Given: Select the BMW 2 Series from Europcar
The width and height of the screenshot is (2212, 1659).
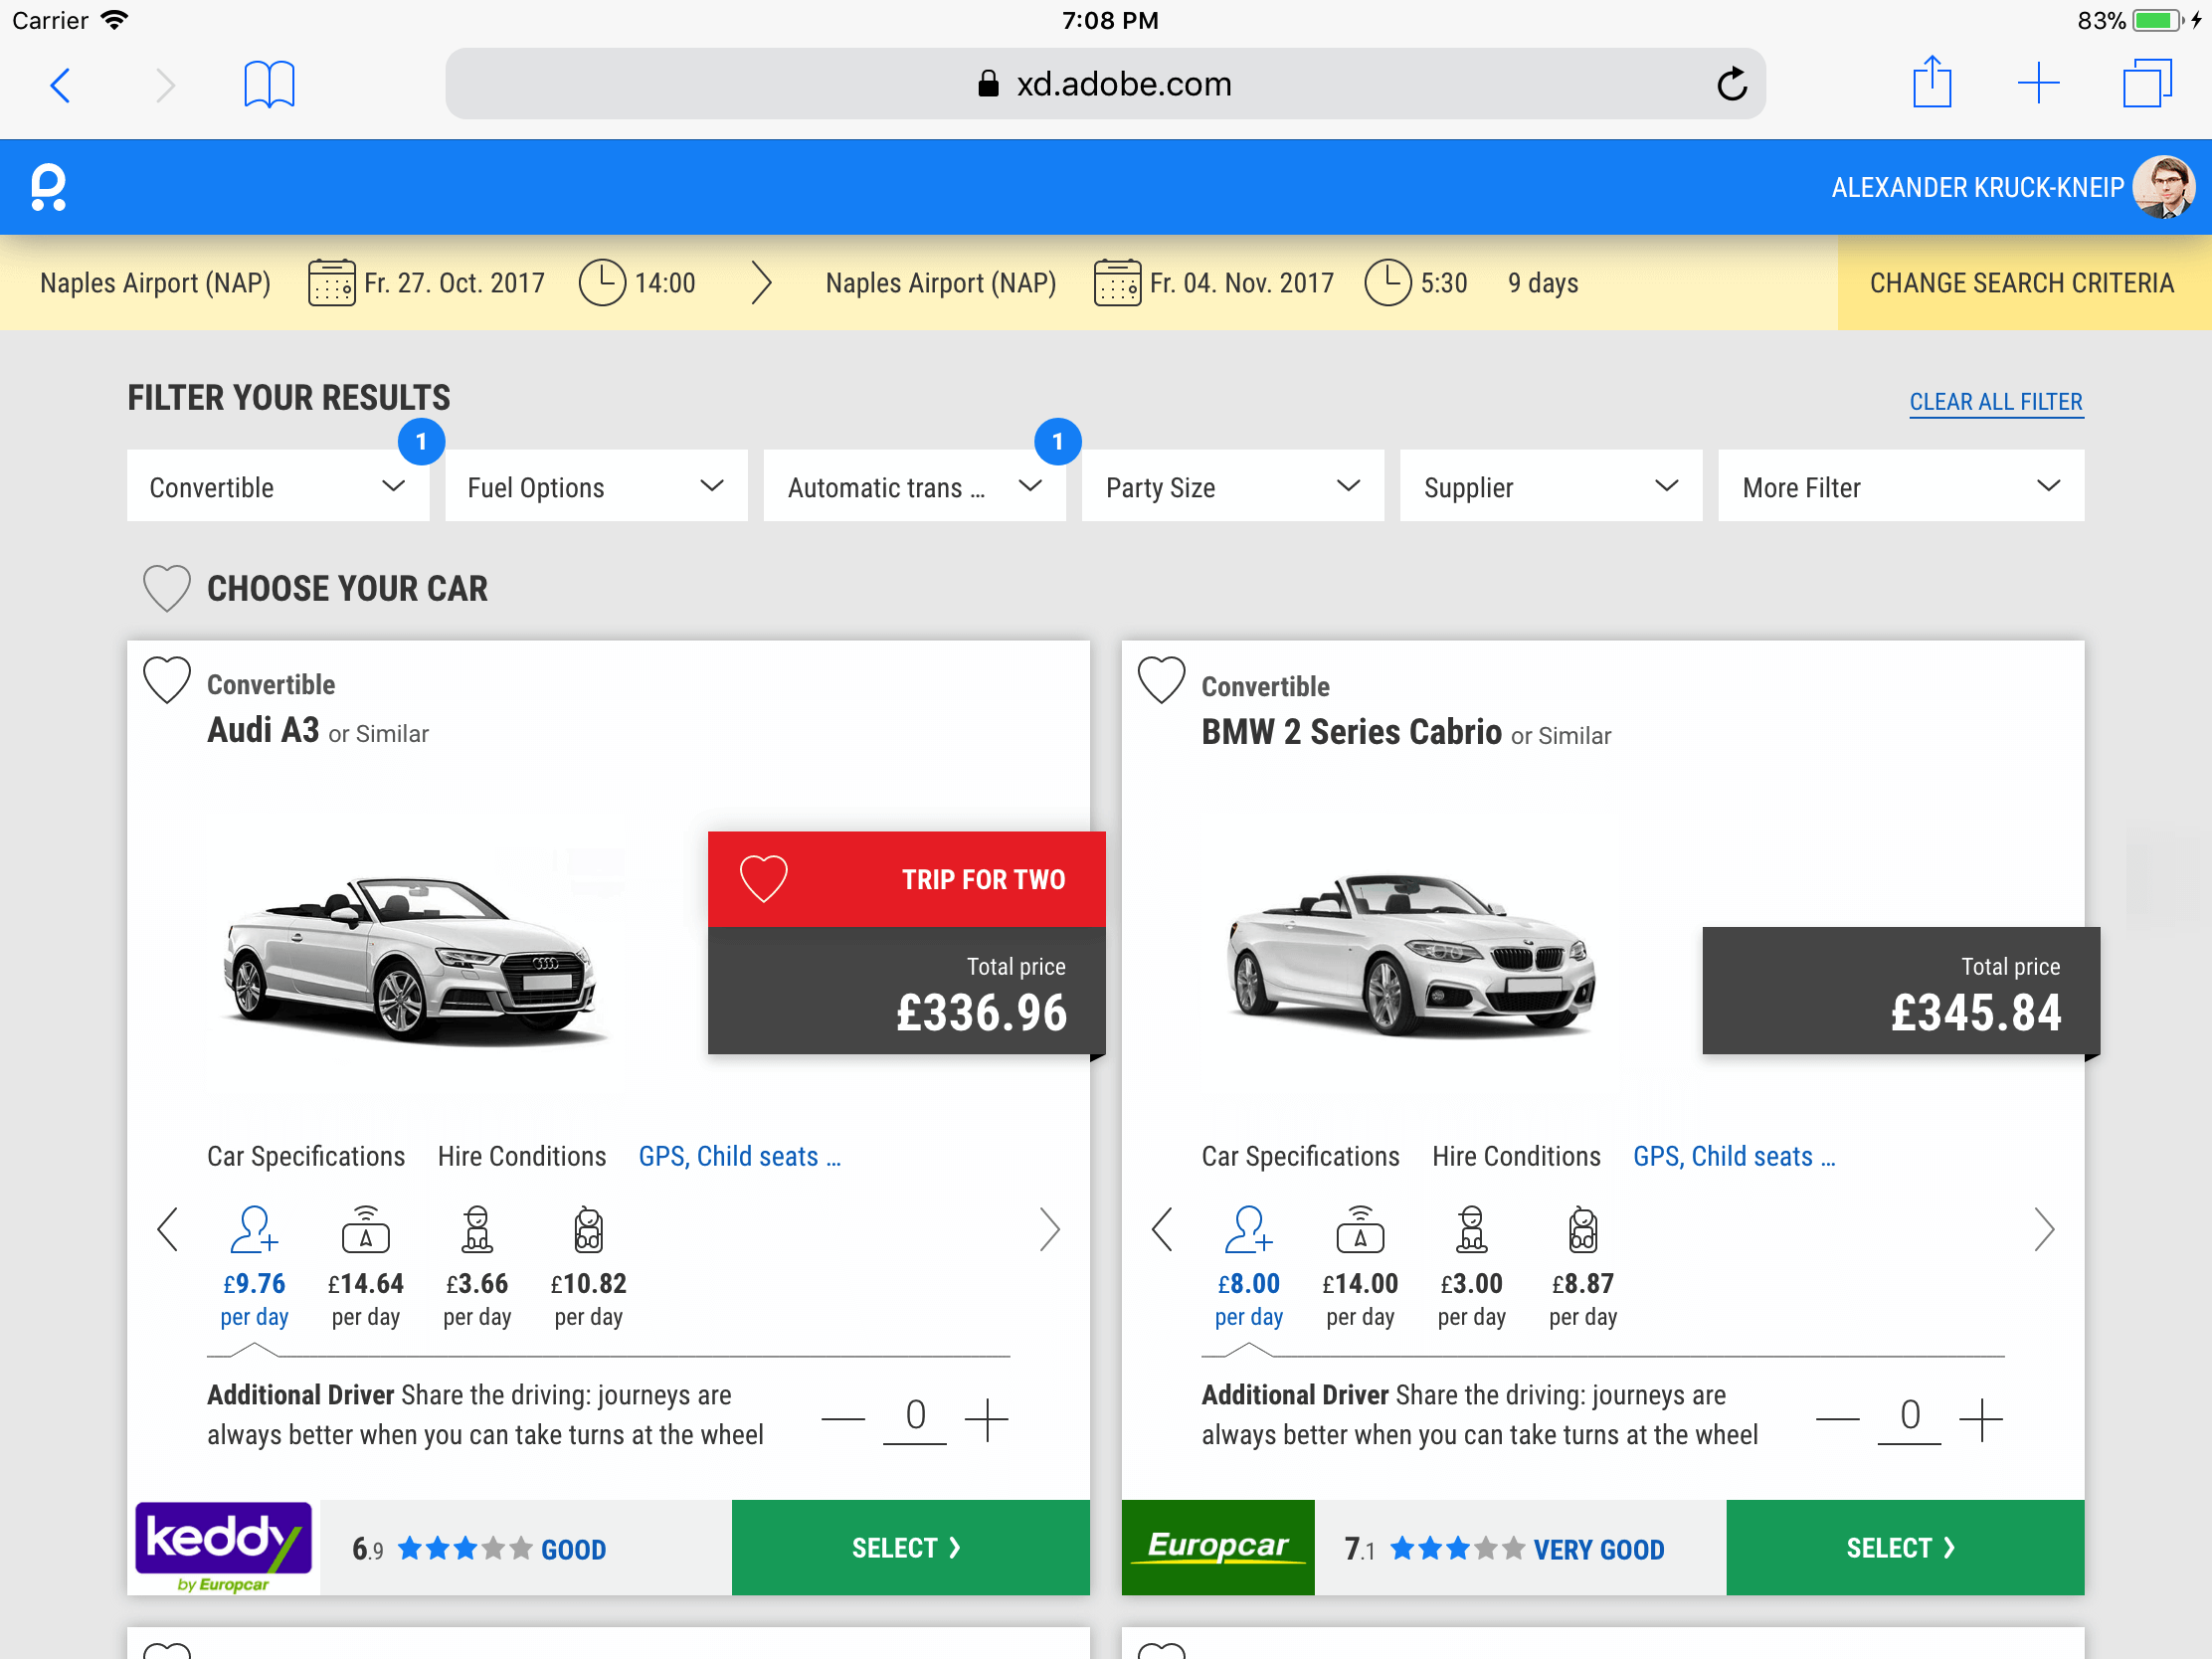Looking at the screenshot, I should click(x=1905, y=1548).
